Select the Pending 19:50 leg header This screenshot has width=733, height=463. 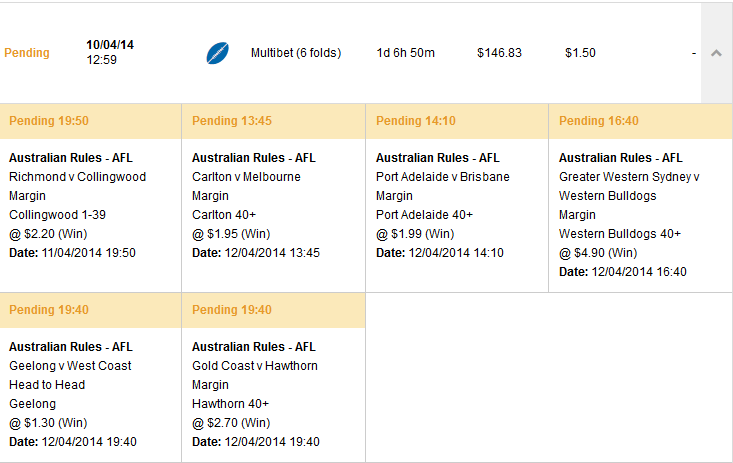91,121
